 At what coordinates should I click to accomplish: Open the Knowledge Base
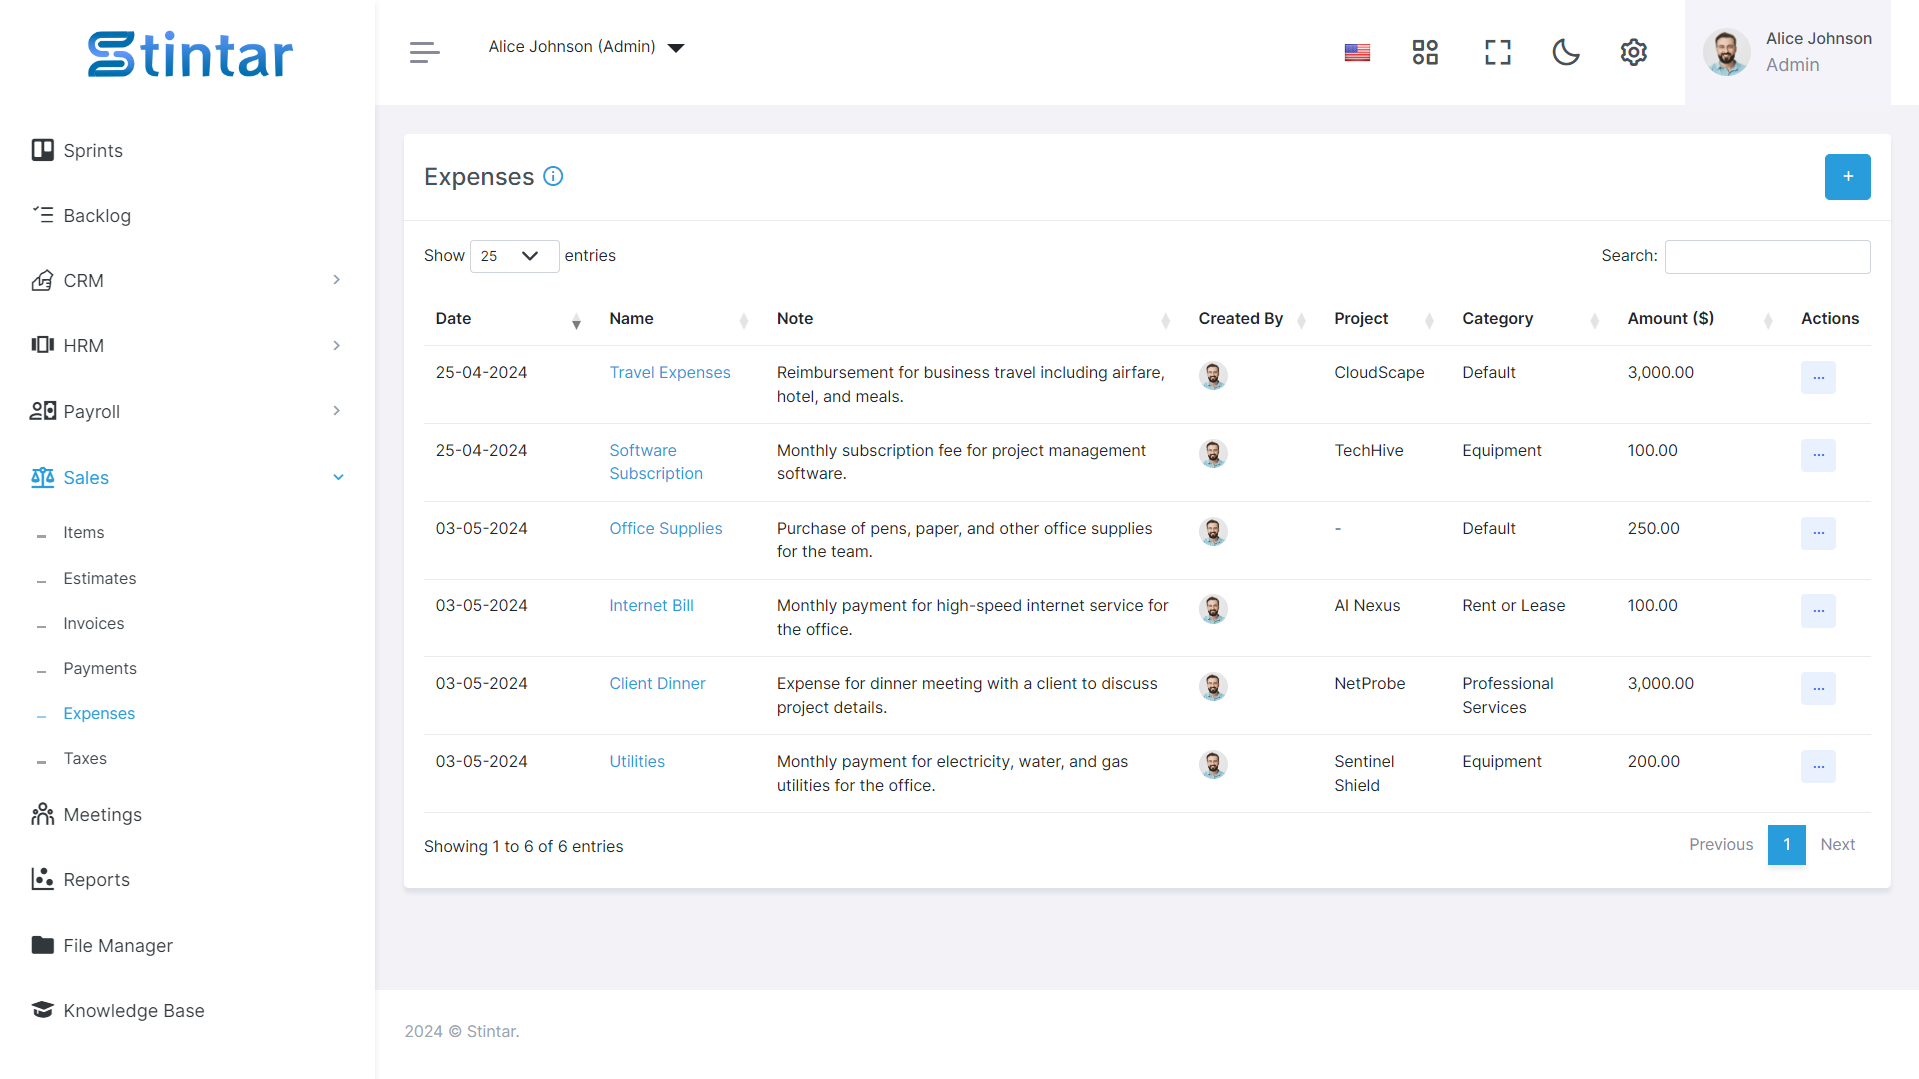tap(118, 1010)
